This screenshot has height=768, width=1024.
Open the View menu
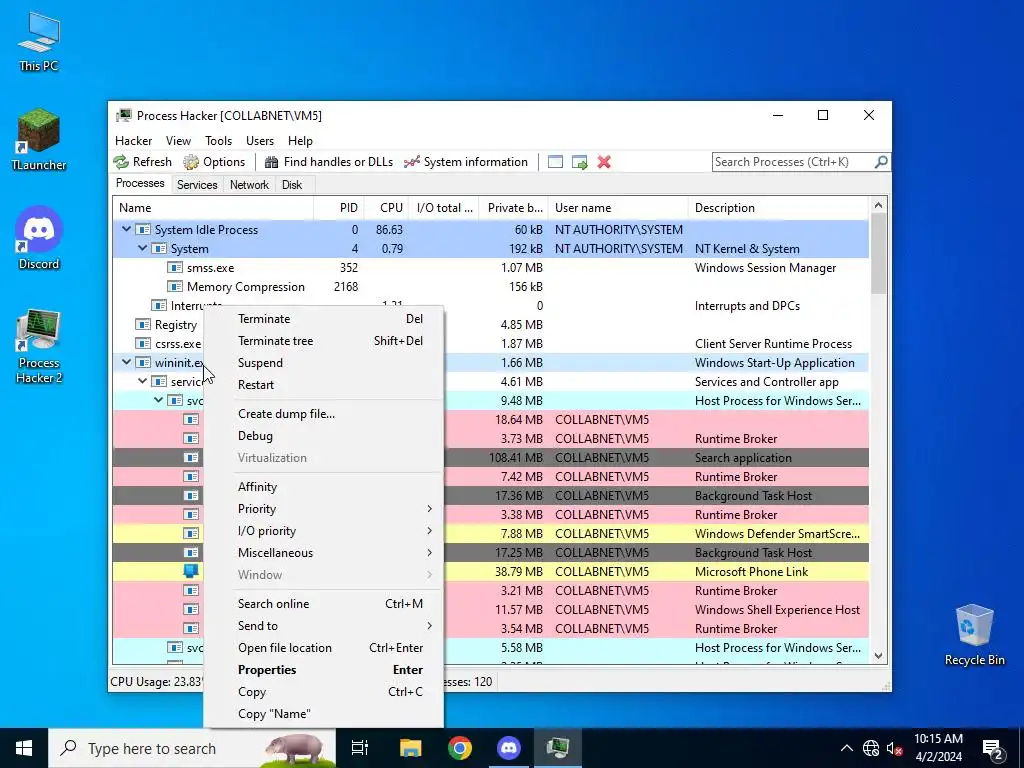[178, 140]
